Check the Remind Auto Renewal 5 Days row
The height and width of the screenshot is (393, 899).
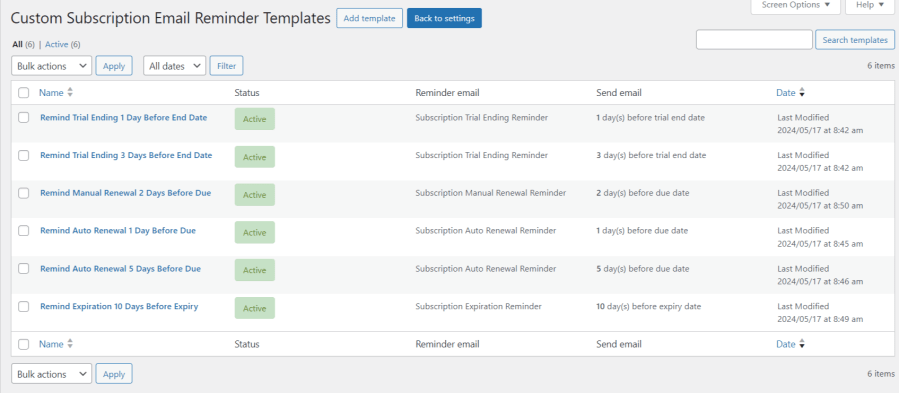tap(24, 269)
